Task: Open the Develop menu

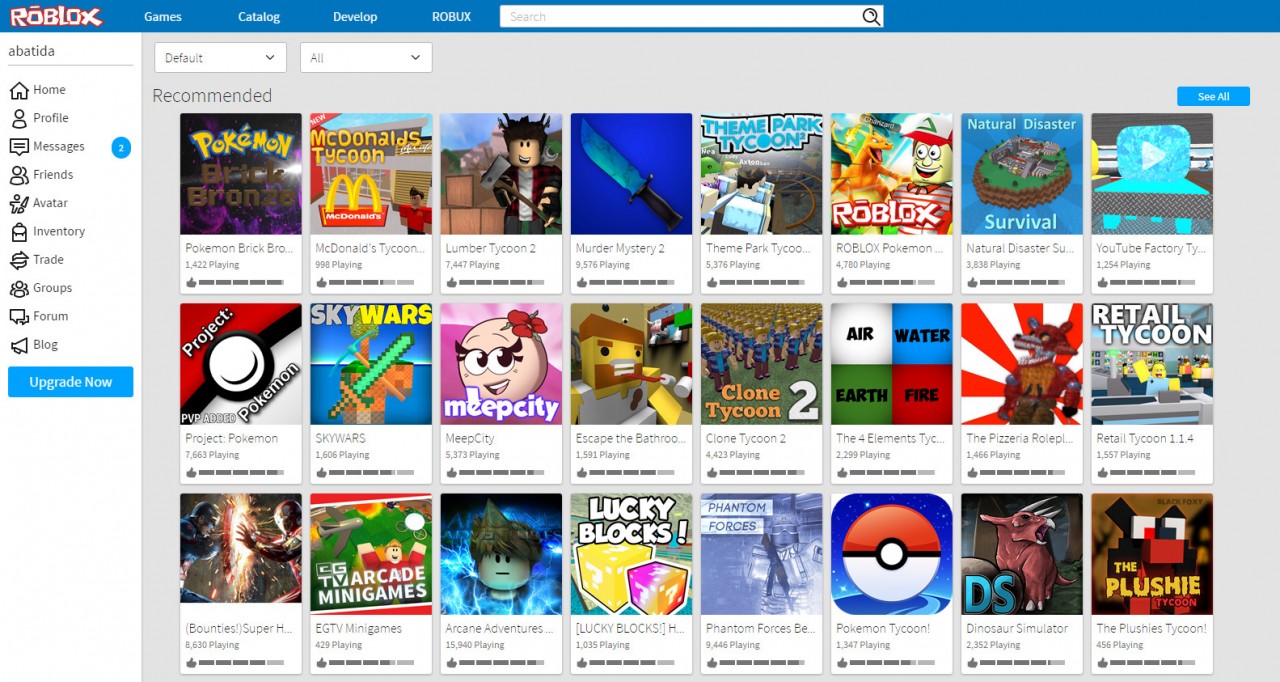Action: coord(355,17)
